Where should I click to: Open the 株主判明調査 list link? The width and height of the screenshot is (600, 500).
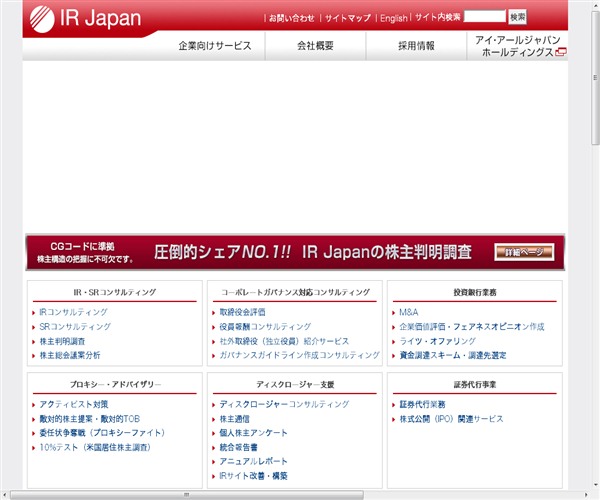pyautogui.click(x=62, y=341)
